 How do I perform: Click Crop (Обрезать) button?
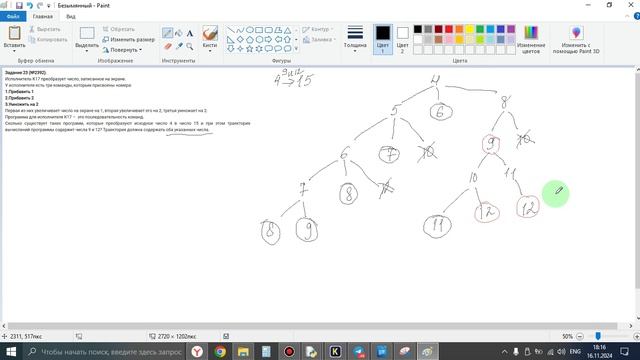[x=118, y=29]
